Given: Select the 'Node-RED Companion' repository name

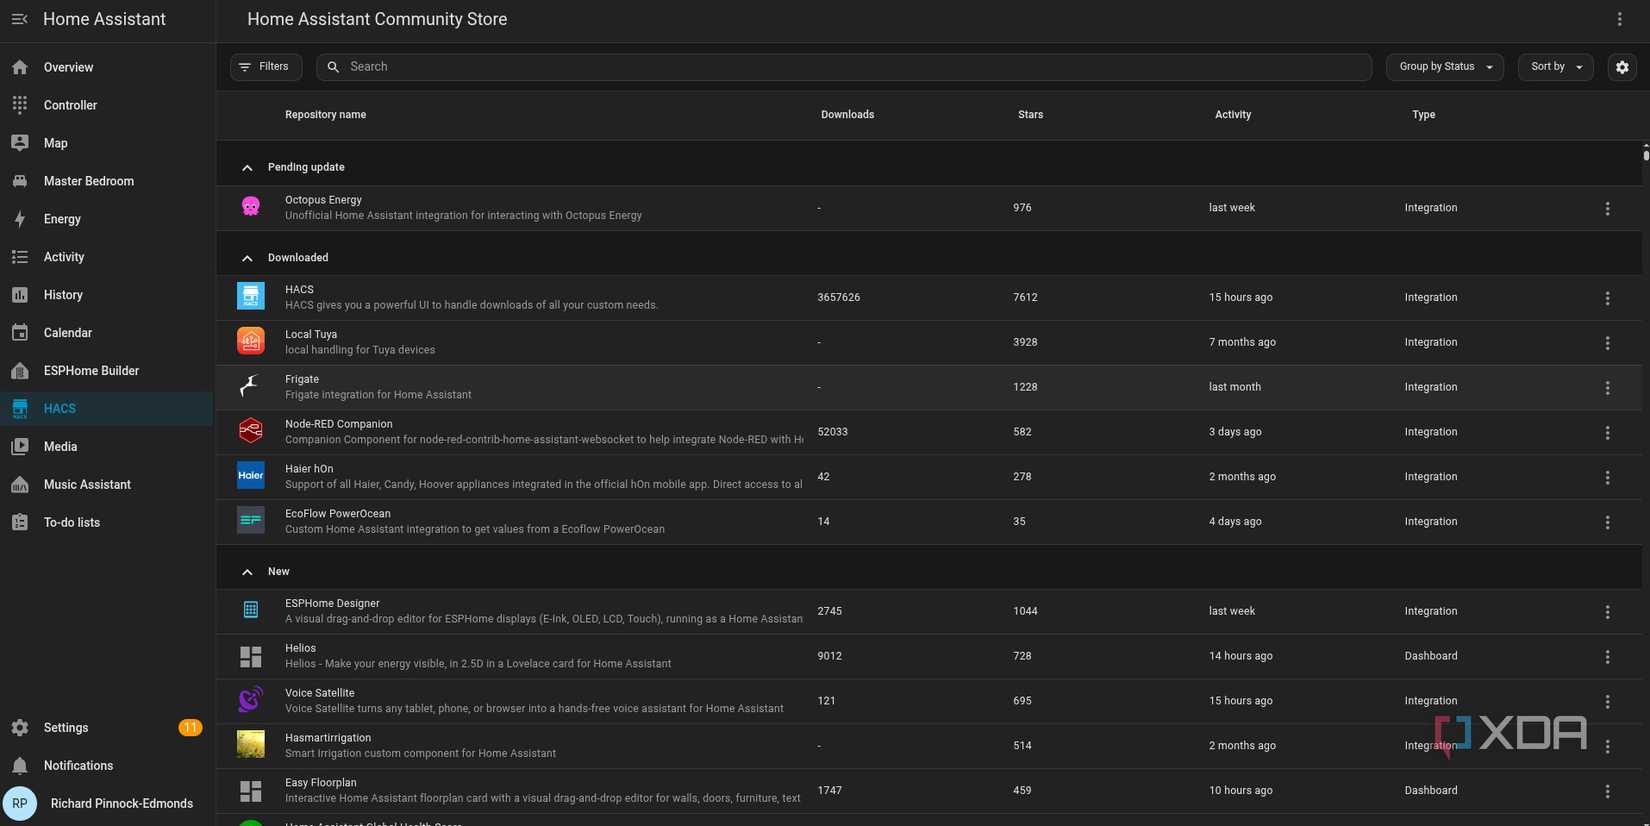Looking at the screenshot, I should click(339, 424).
